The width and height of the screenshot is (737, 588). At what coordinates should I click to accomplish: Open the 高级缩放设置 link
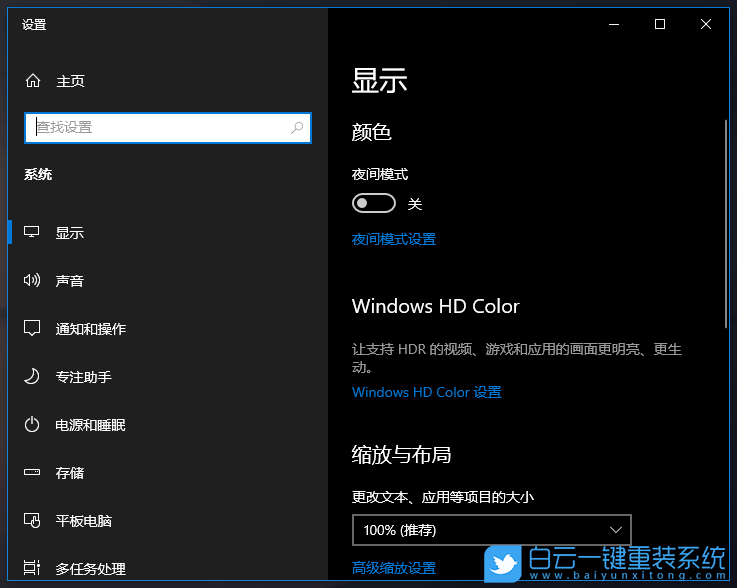point(394,568)
